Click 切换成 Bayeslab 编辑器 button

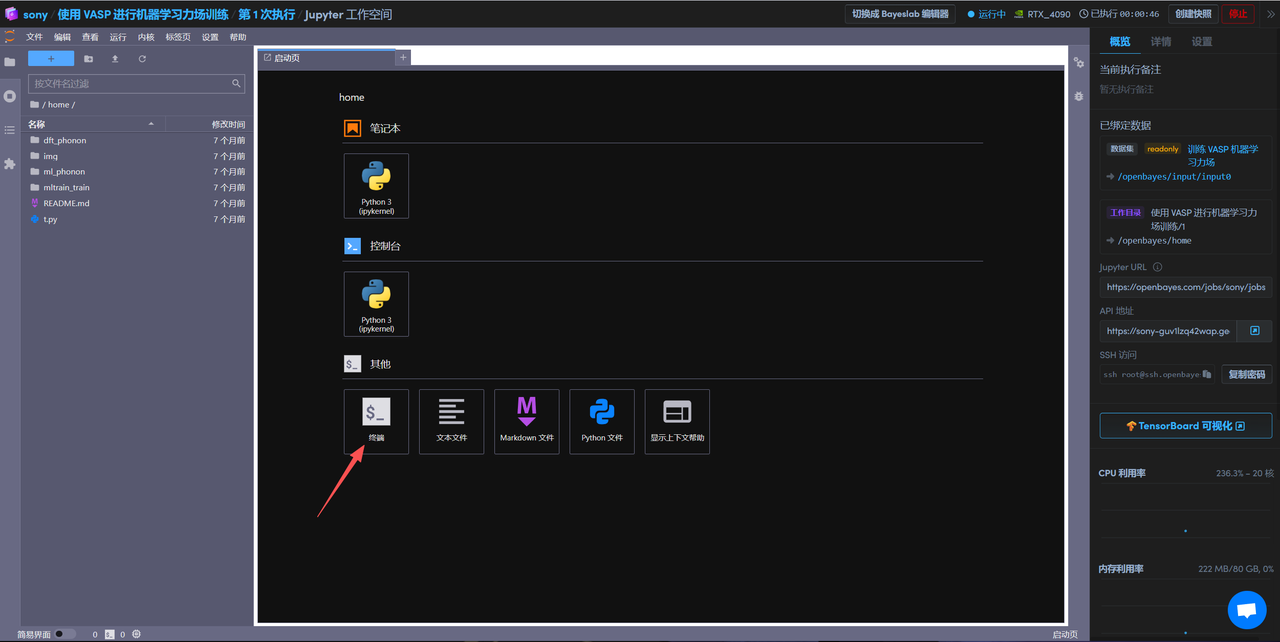pos(900,14)
